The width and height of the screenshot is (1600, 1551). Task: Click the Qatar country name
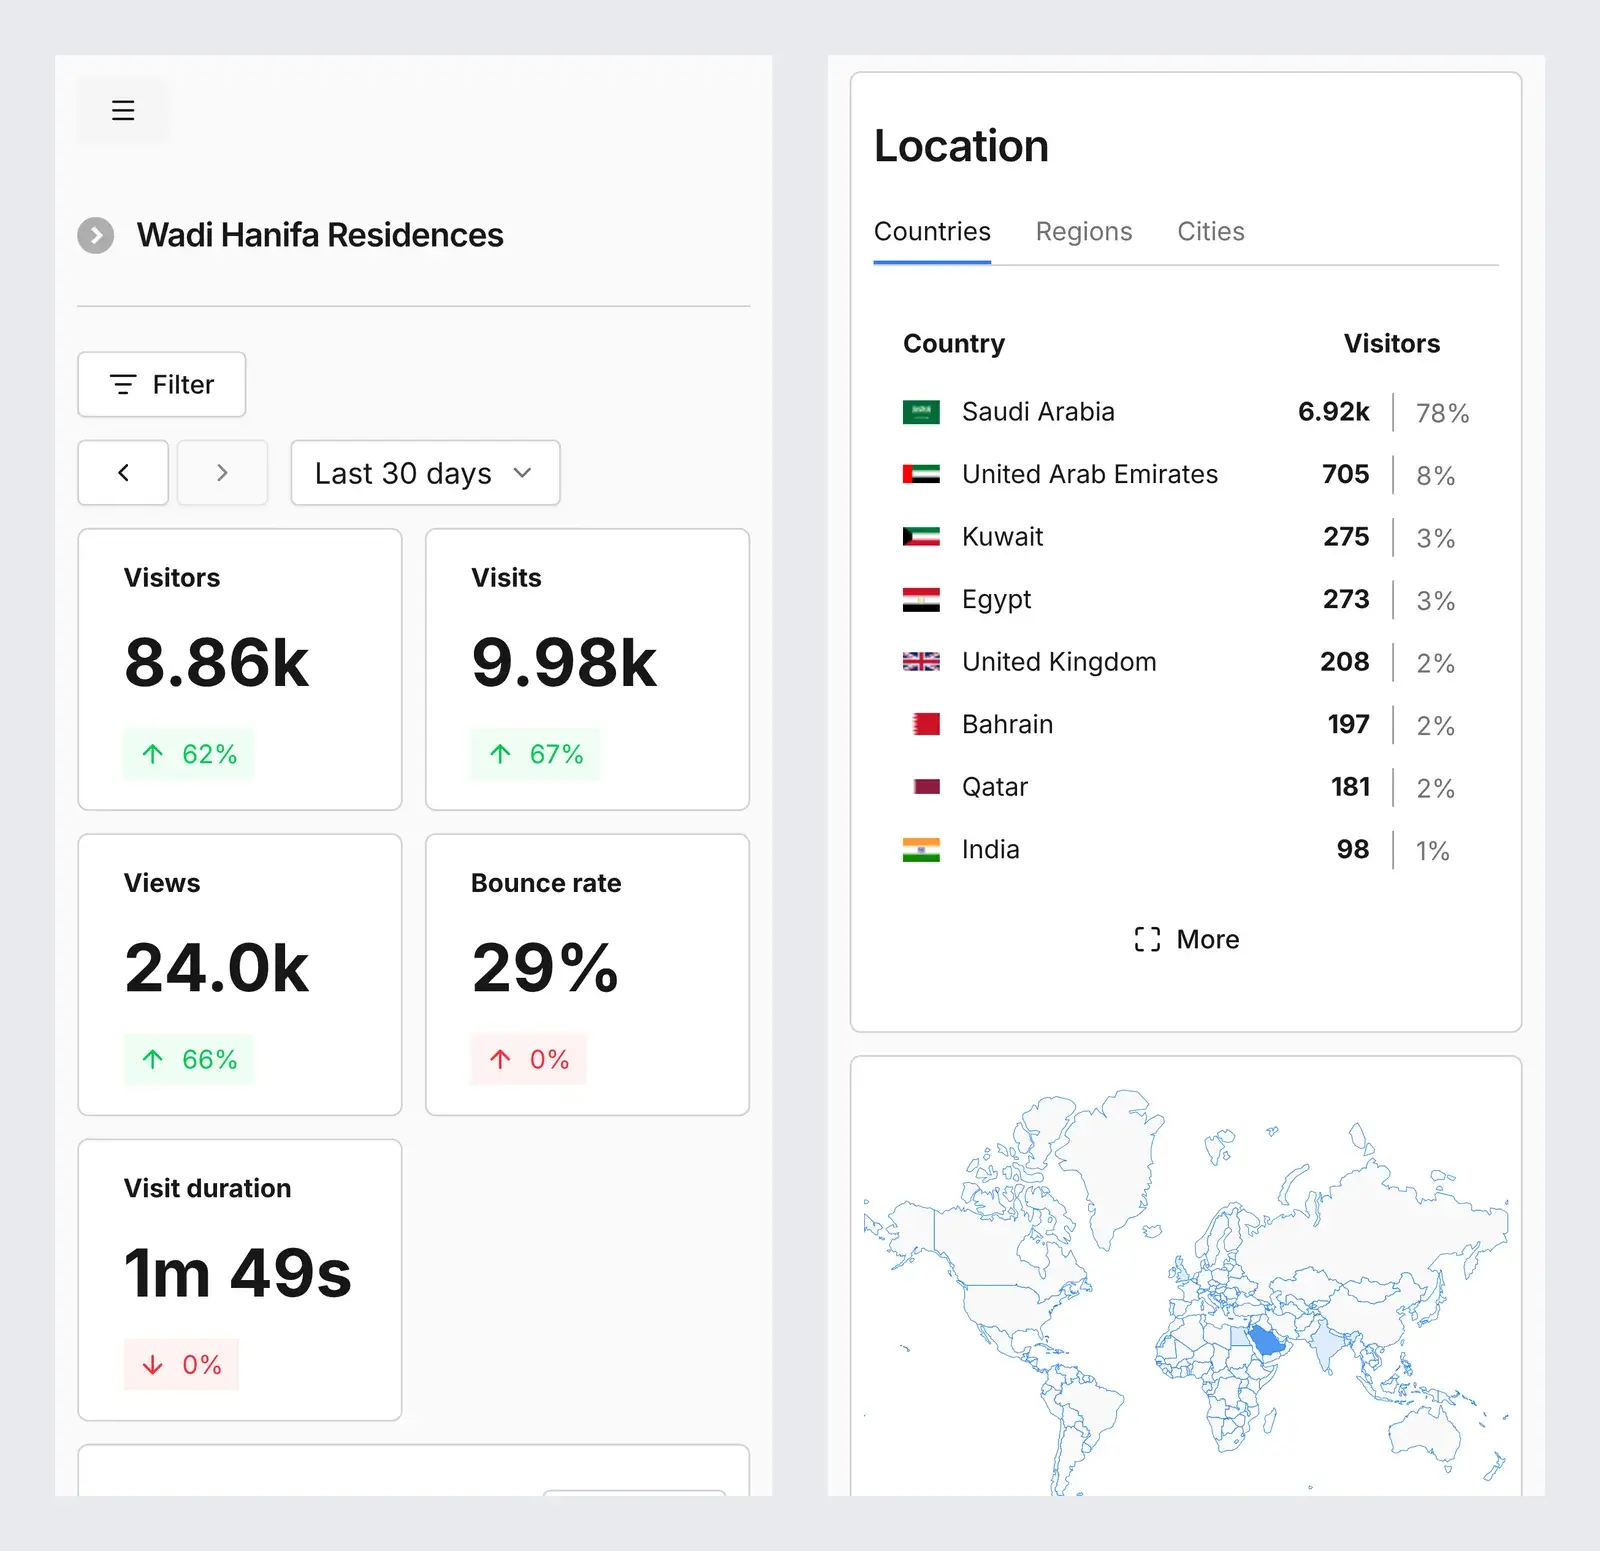[994, 787]
